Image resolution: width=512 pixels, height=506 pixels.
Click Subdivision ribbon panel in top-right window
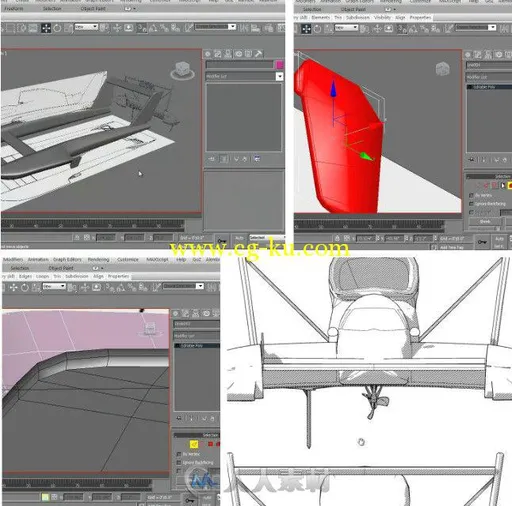357,17
